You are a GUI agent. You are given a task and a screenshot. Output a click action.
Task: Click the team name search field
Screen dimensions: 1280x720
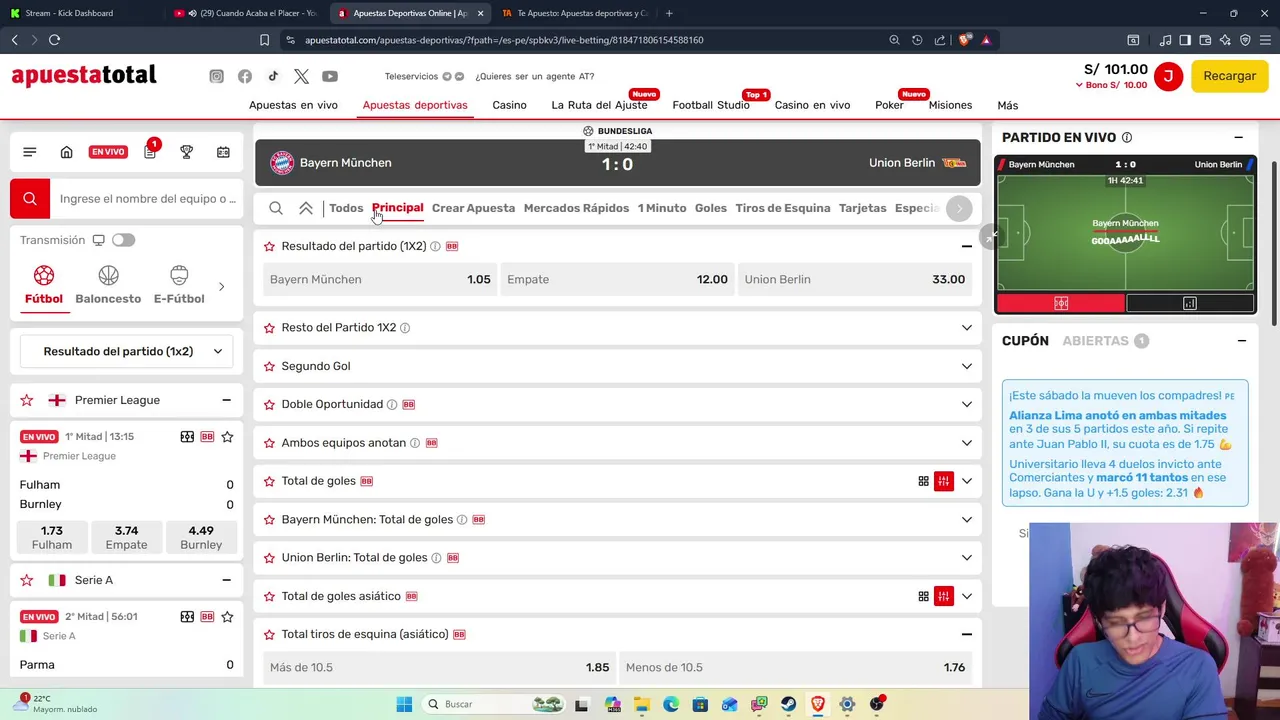click(146, 199)
